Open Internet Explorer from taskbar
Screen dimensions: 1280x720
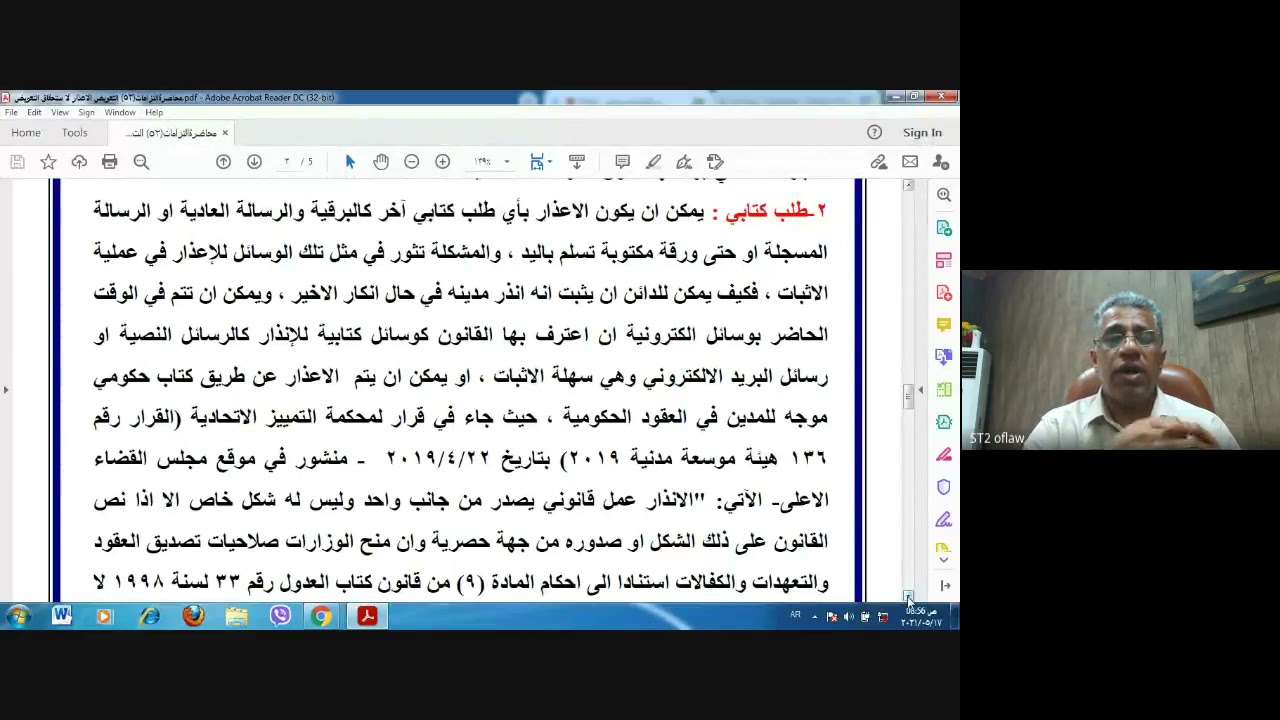pos(149,616)
